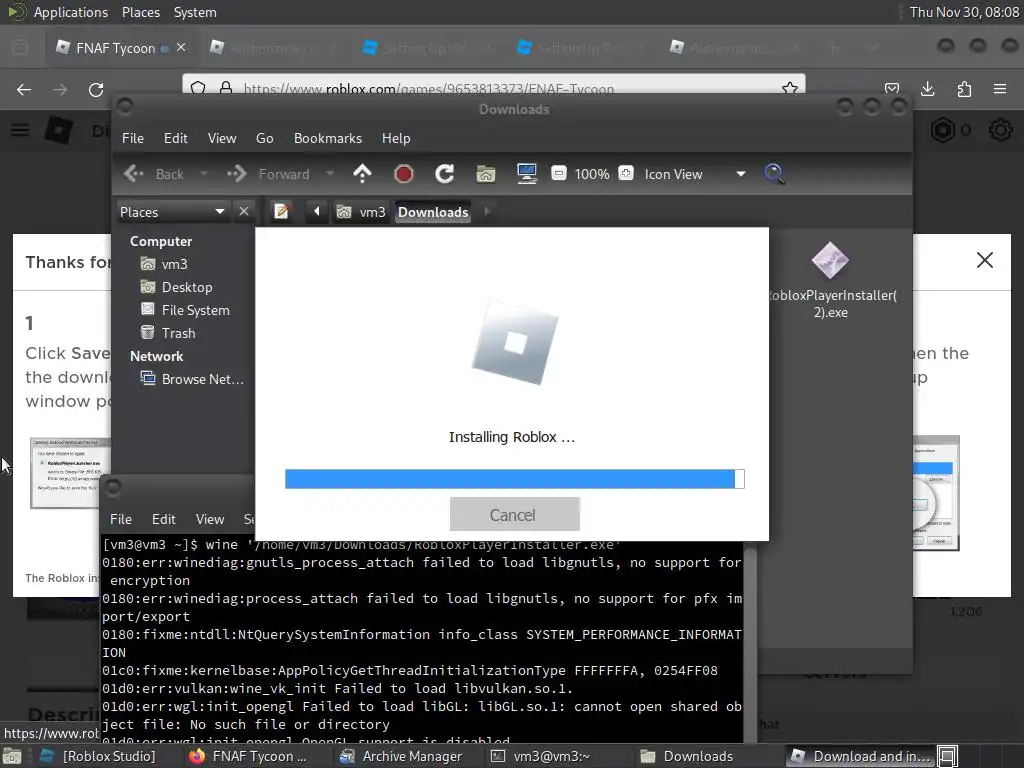Click the Installing Roblox progress bar

click(514, 479)
